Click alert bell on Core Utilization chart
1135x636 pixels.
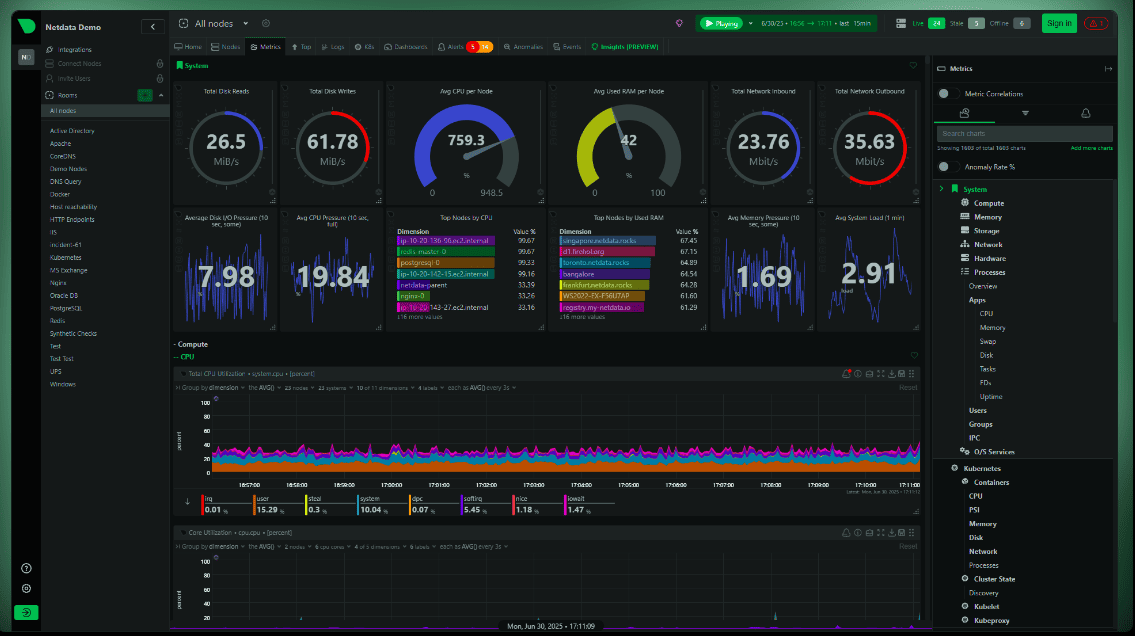click(846, 533)
